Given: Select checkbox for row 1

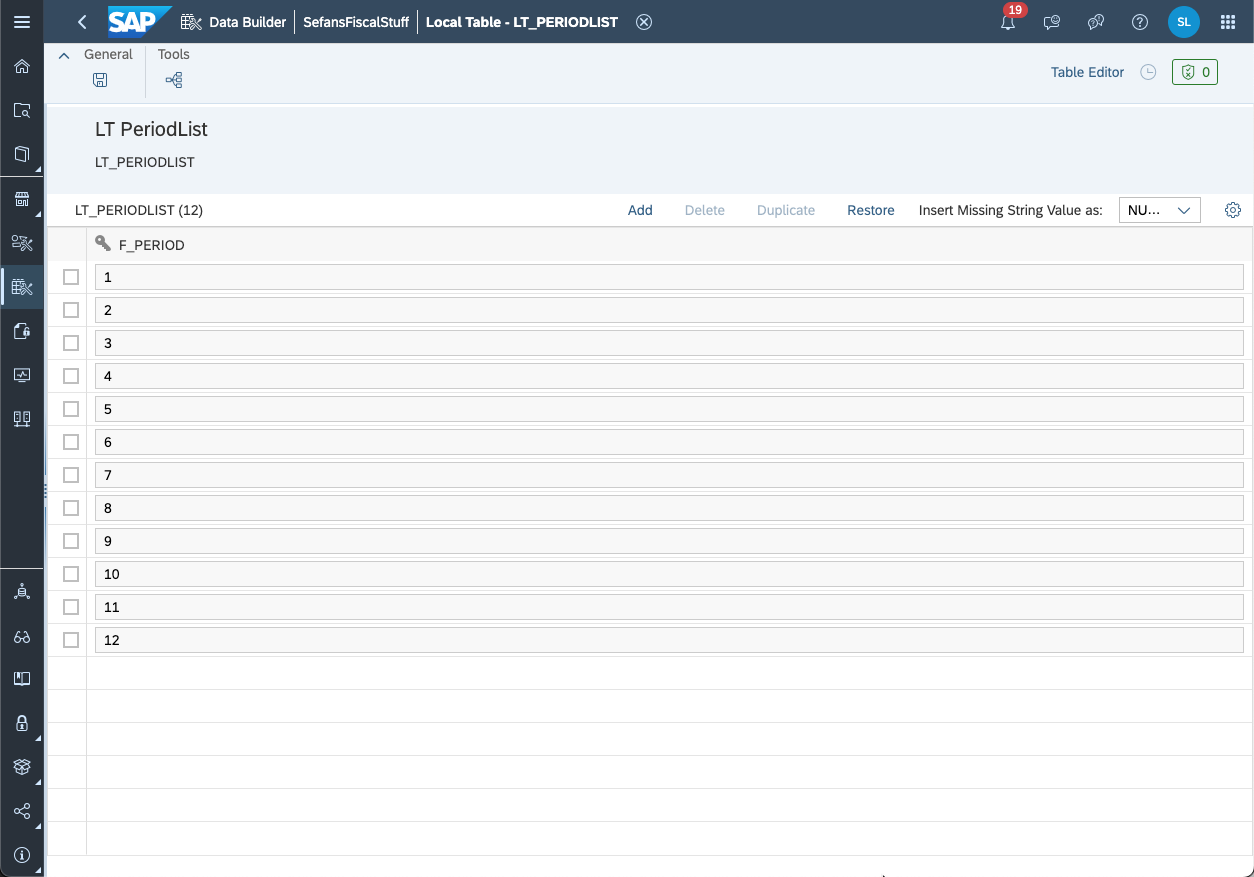Looking at the screenshot, I should (x=71, y=277).
